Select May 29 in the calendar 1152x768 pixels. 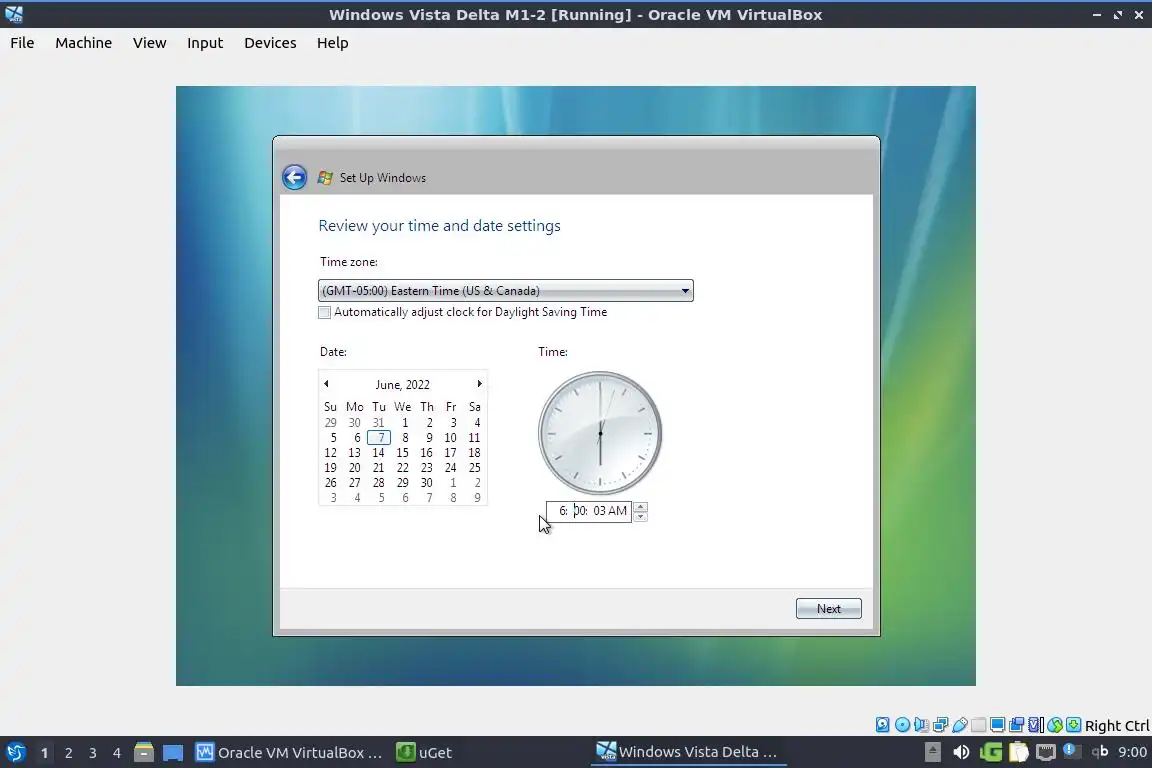[331, 423]
